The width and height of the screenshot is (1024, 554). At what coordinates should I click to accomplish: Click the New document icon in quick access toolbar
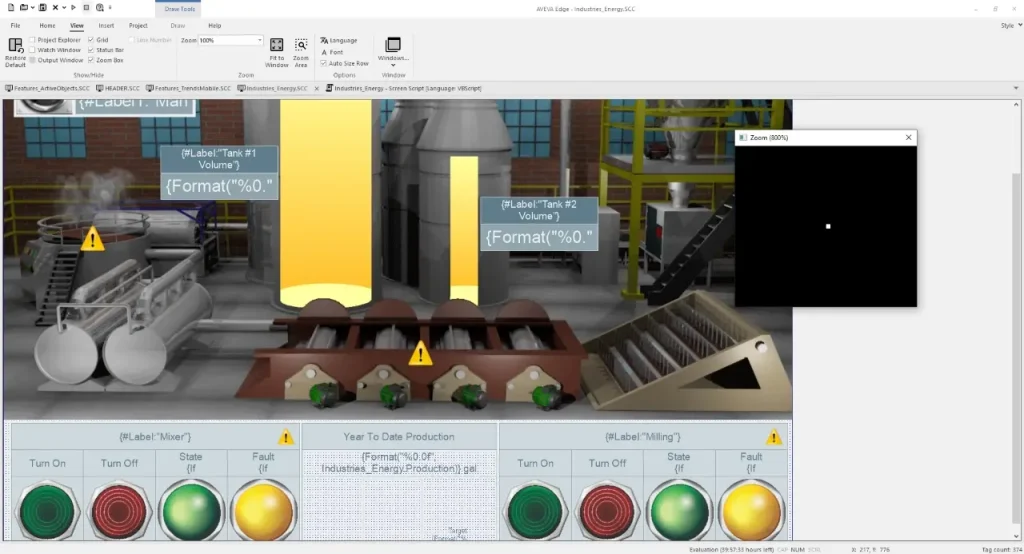click(10, 8)
